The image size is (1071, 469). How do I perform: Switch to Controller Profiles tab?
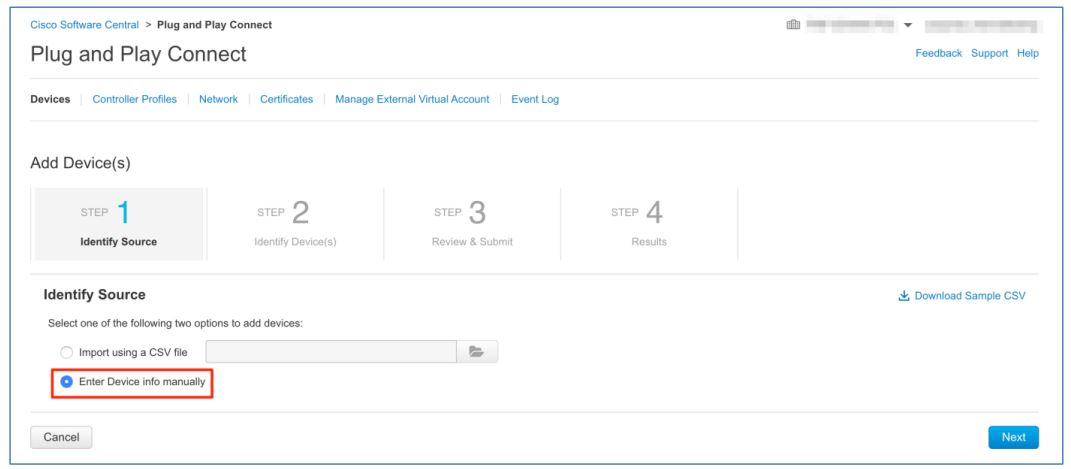pyautogui.click(x=134, y=99)
